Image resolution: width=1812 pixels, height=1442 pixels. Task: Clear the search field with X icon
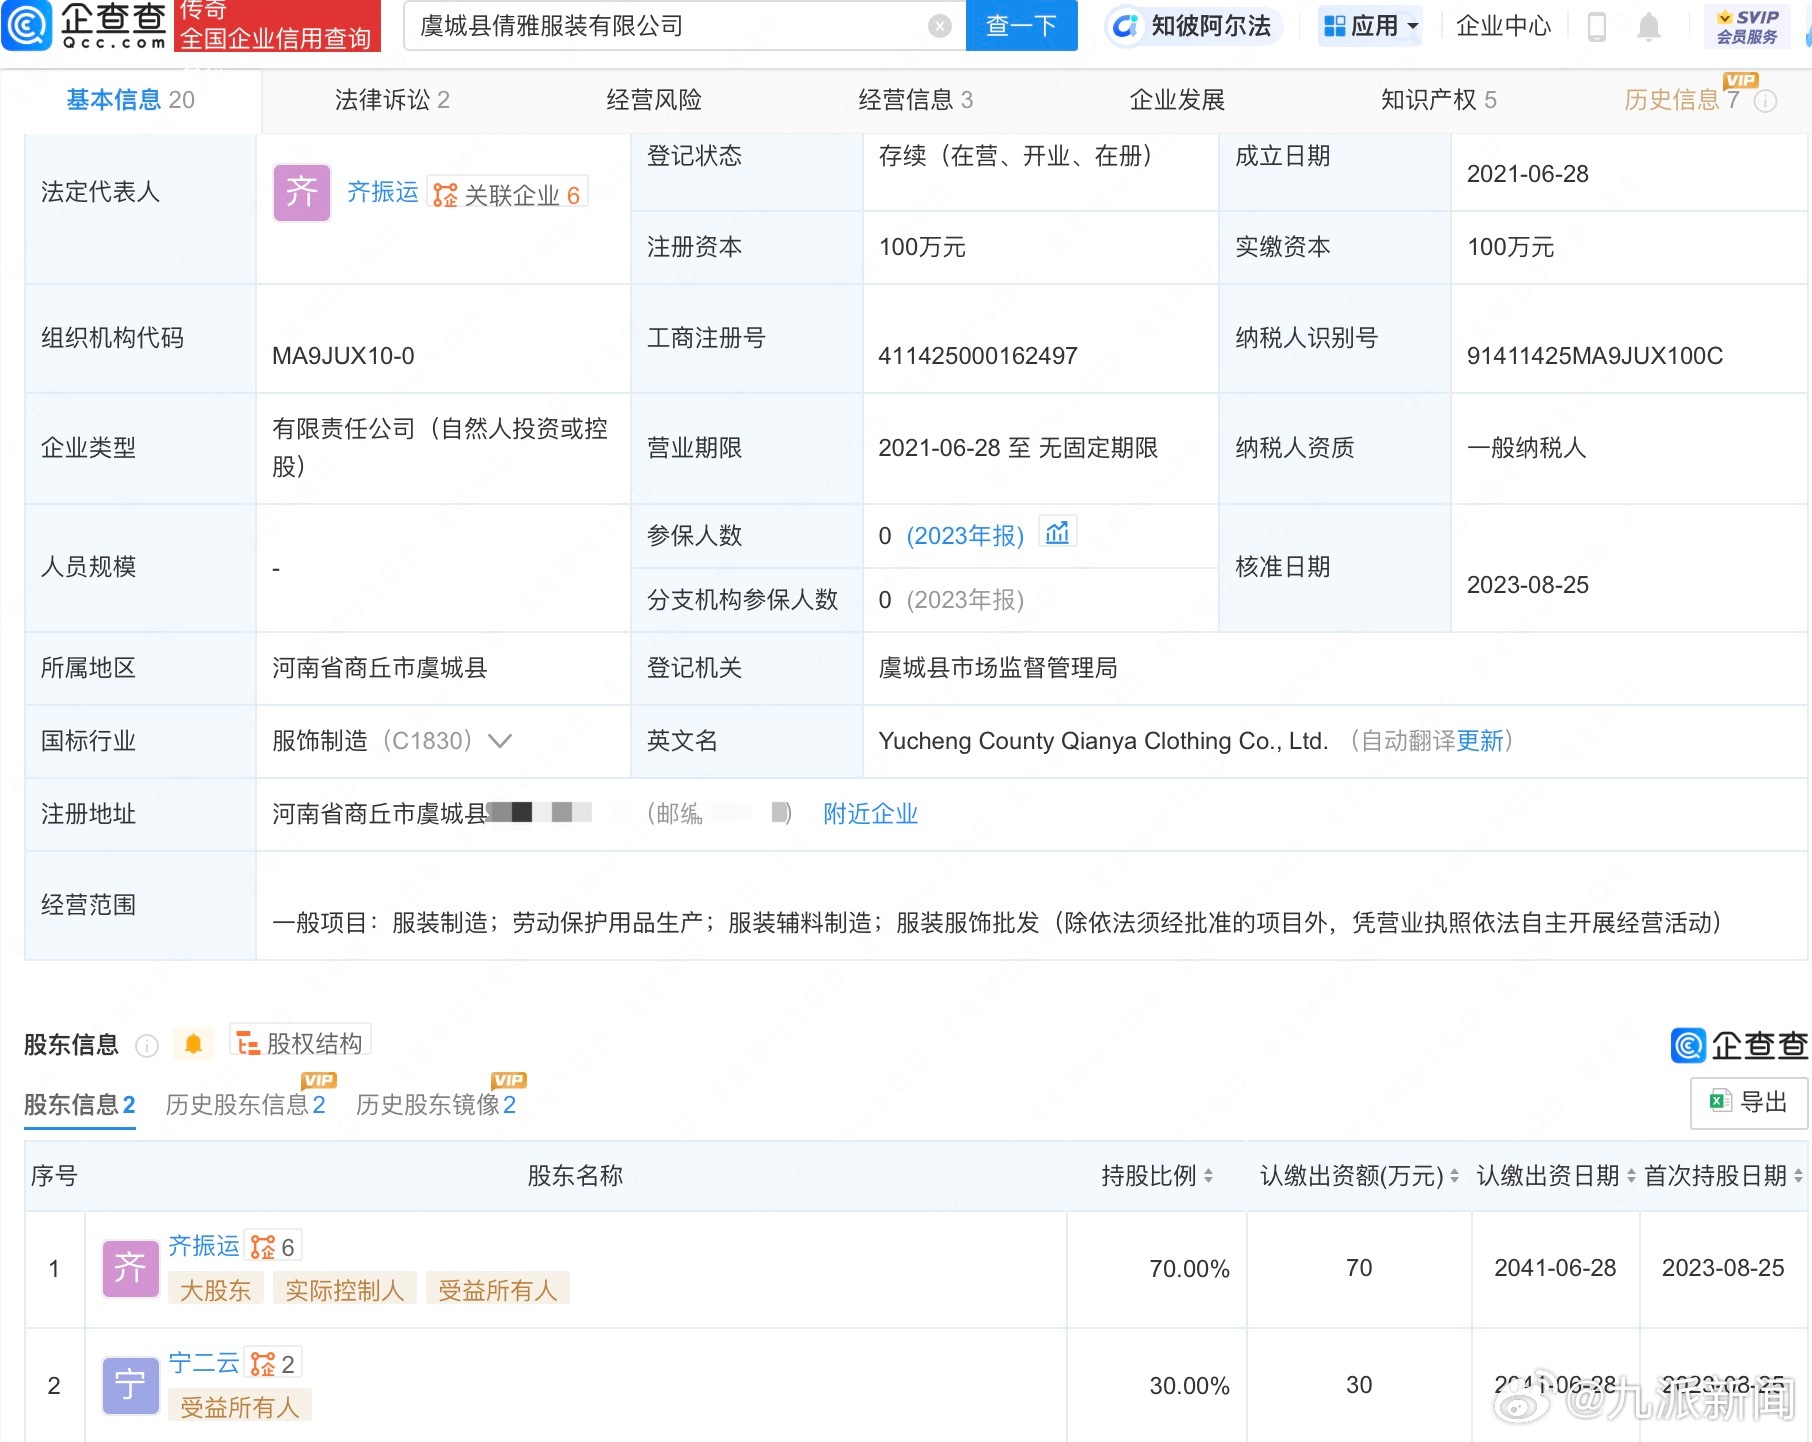(x=939, y=26)
